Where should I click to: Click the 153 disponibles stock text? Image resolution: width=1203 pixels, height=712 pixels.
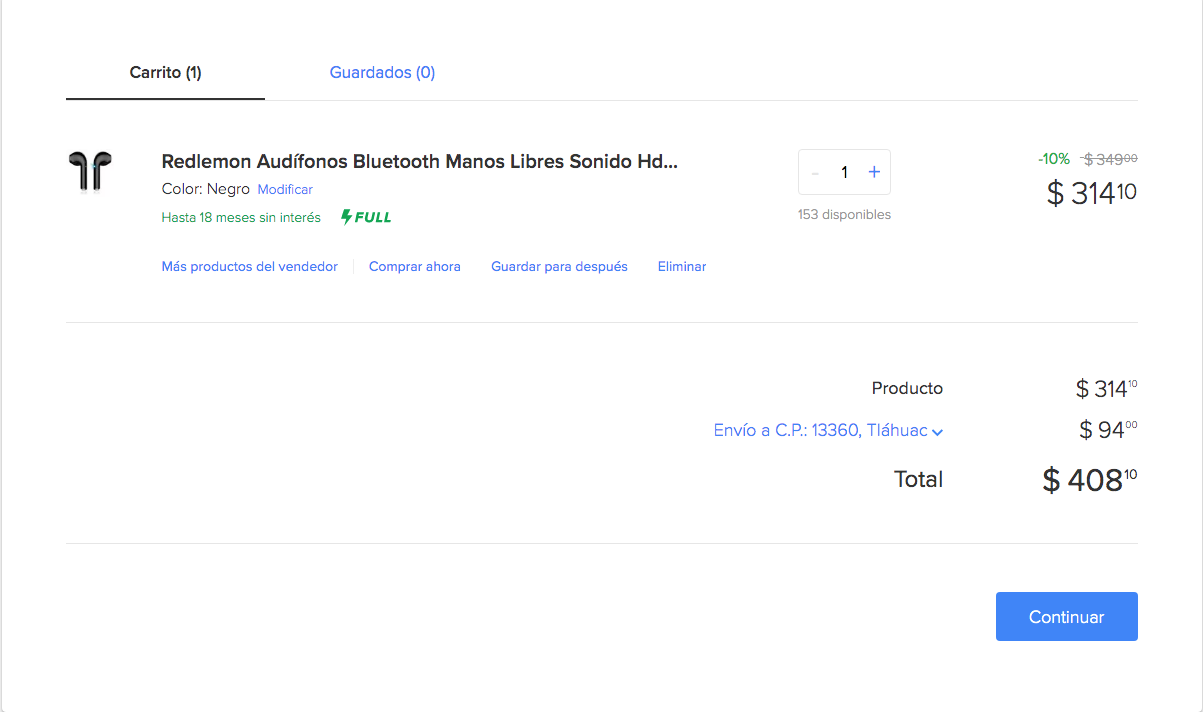pyautogui.click(x=844, y=215)
